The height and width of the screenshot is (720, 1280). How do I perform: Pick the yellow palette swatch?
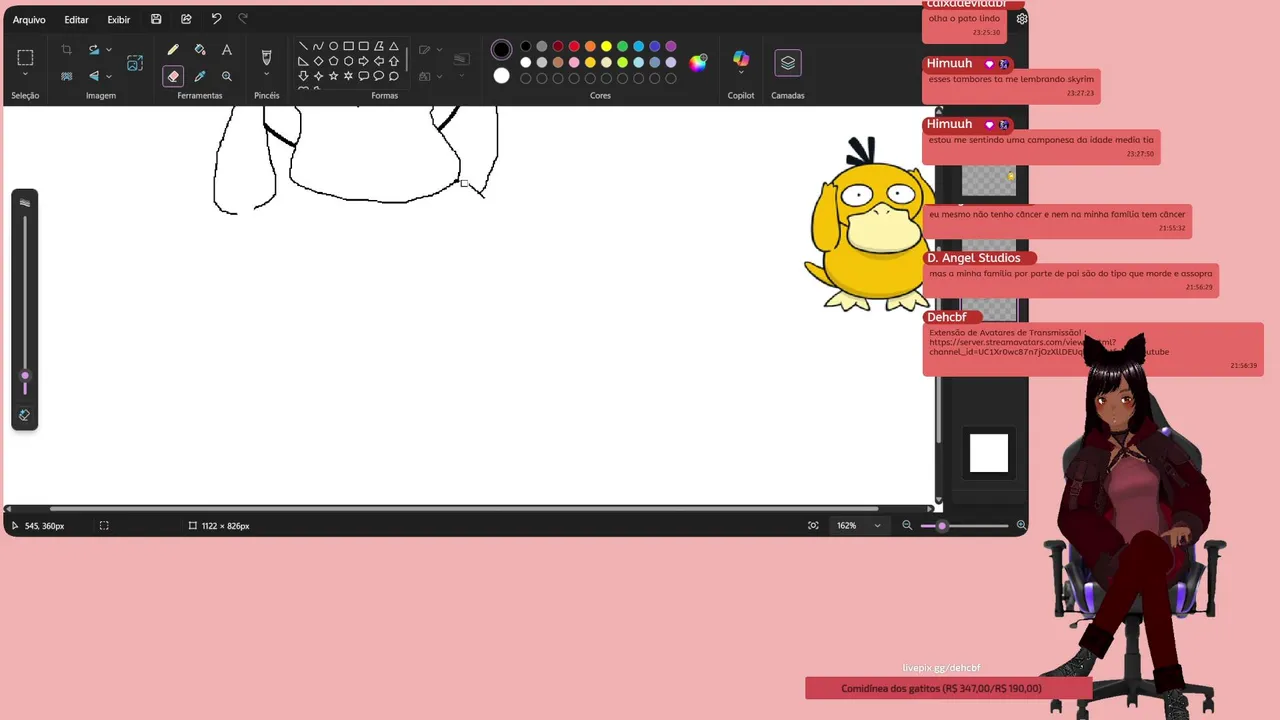click(x=606, y=46)
